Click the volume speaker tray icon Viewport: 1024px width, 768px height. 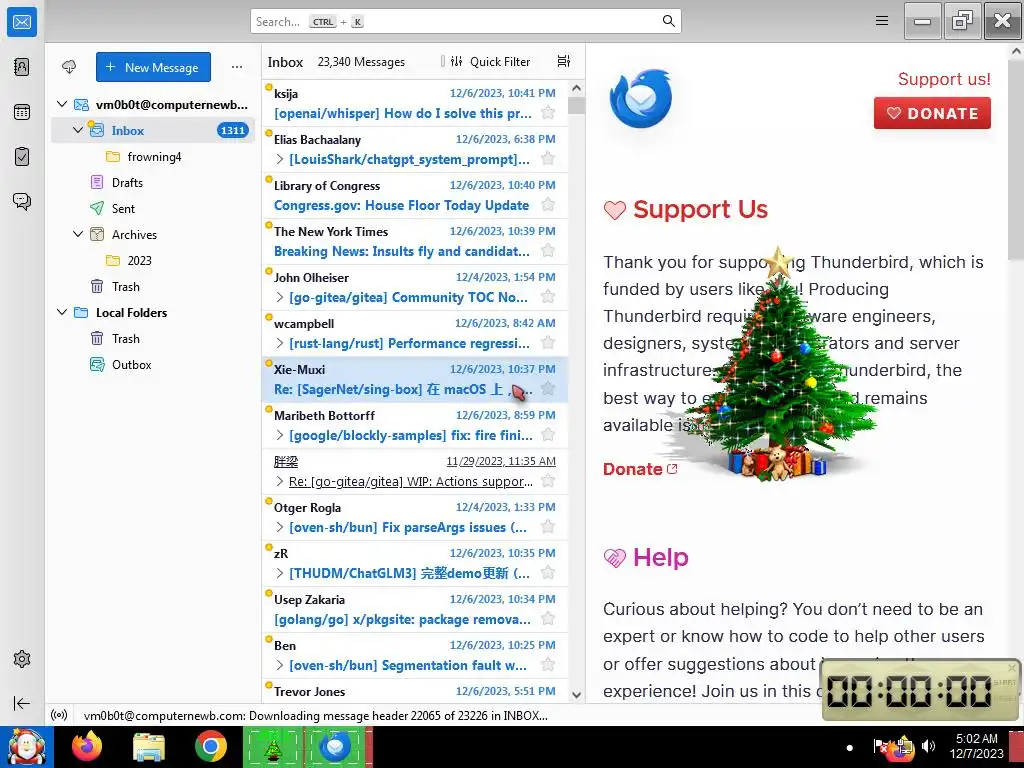[928, 746]
